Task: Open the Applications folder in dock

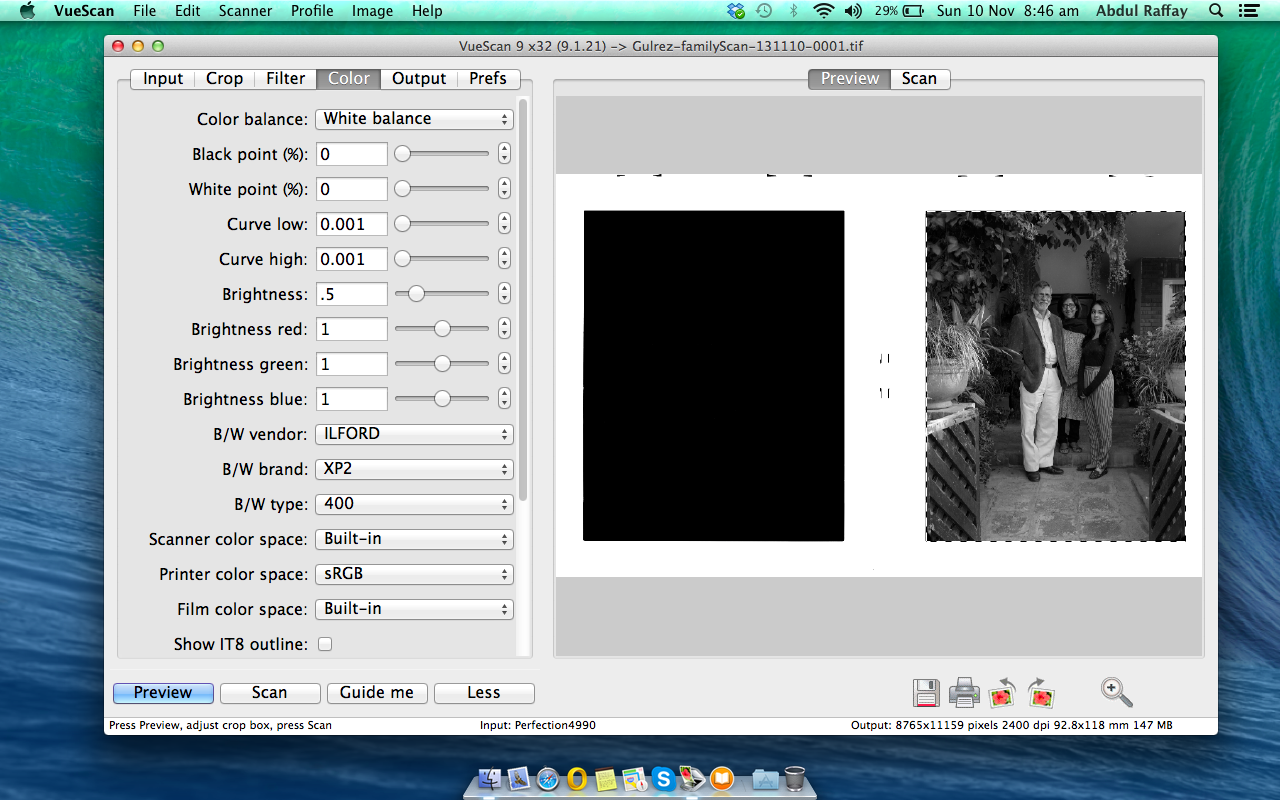Action: [766, 778]
